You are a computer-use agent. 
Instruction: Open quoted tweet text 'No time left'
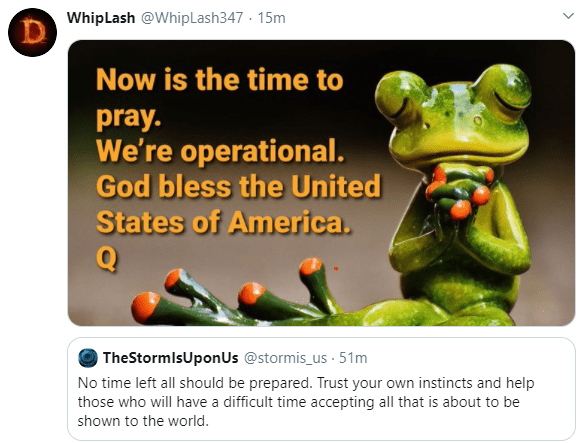[306, 402]
